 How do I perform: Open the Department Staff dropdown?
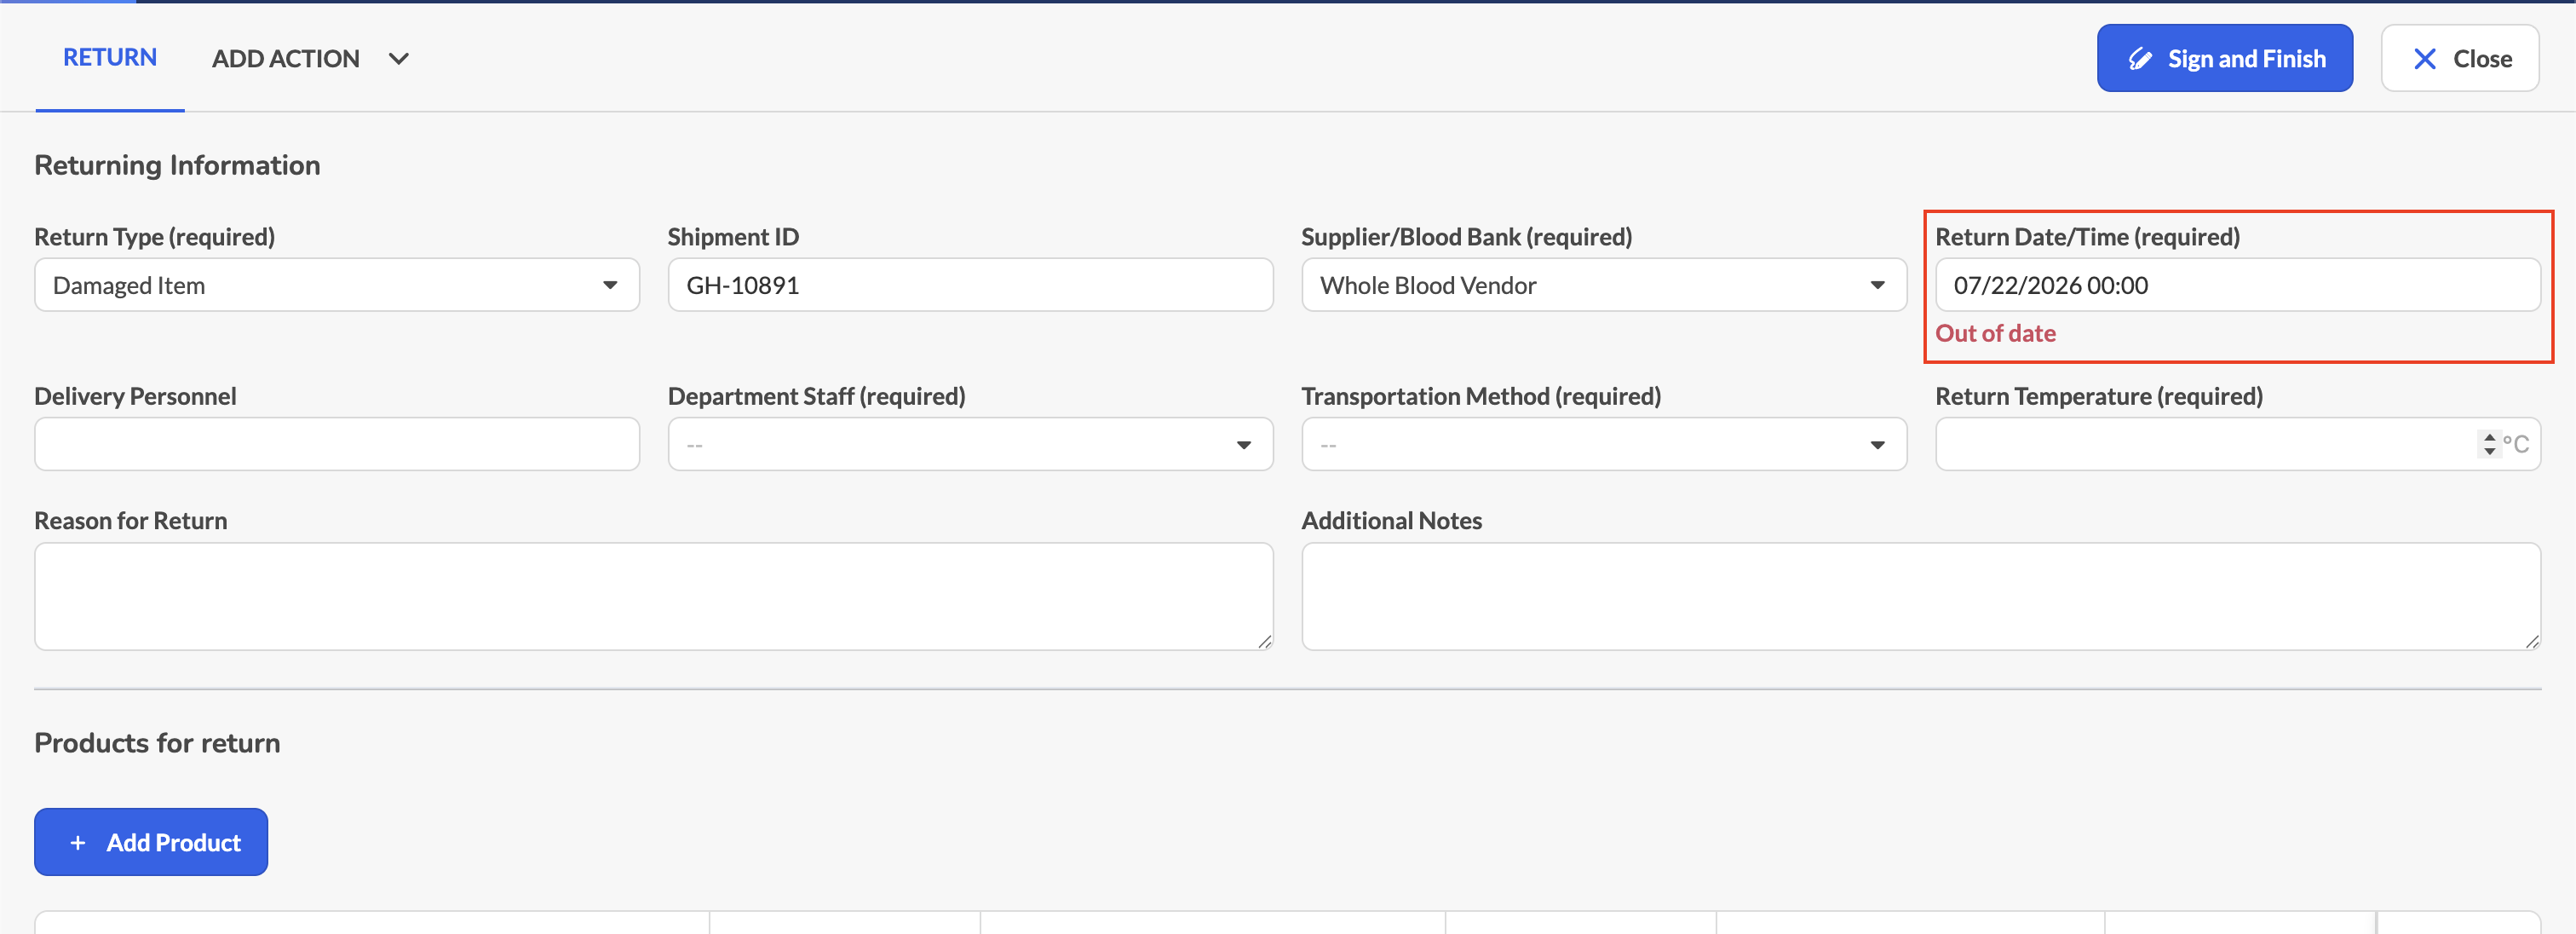(x=970, y=444)
